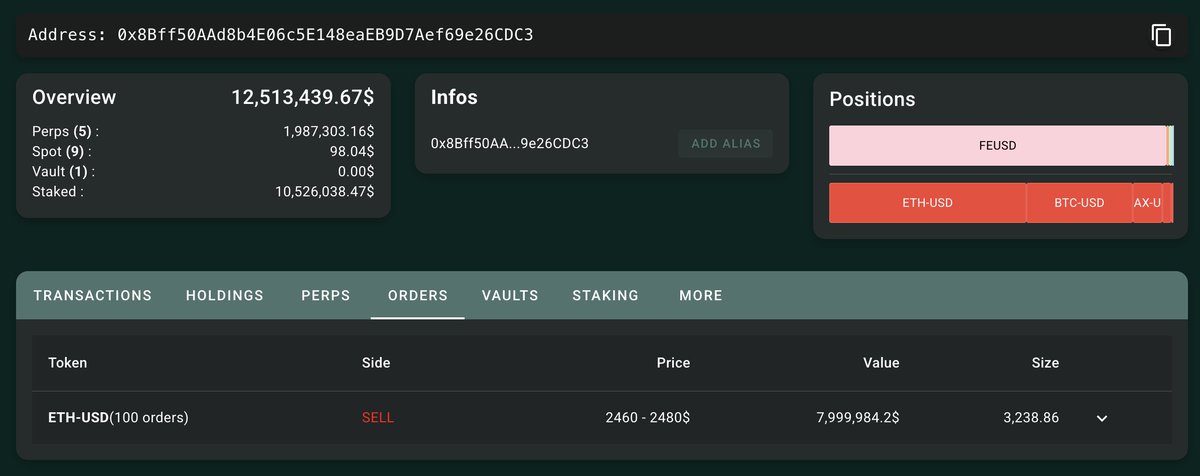This screenshot has width=1200, height=476.
Task: Open the MORE tab menu
Action: click(x=701, y=296)
